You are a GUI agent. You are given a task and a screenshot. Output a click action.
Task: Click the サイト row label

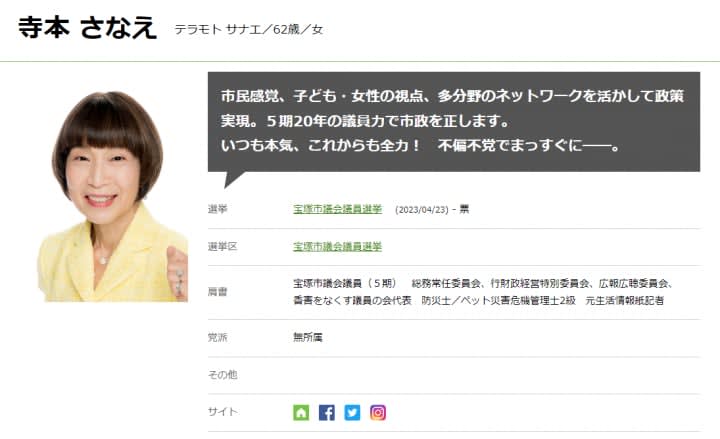(222, 411)
